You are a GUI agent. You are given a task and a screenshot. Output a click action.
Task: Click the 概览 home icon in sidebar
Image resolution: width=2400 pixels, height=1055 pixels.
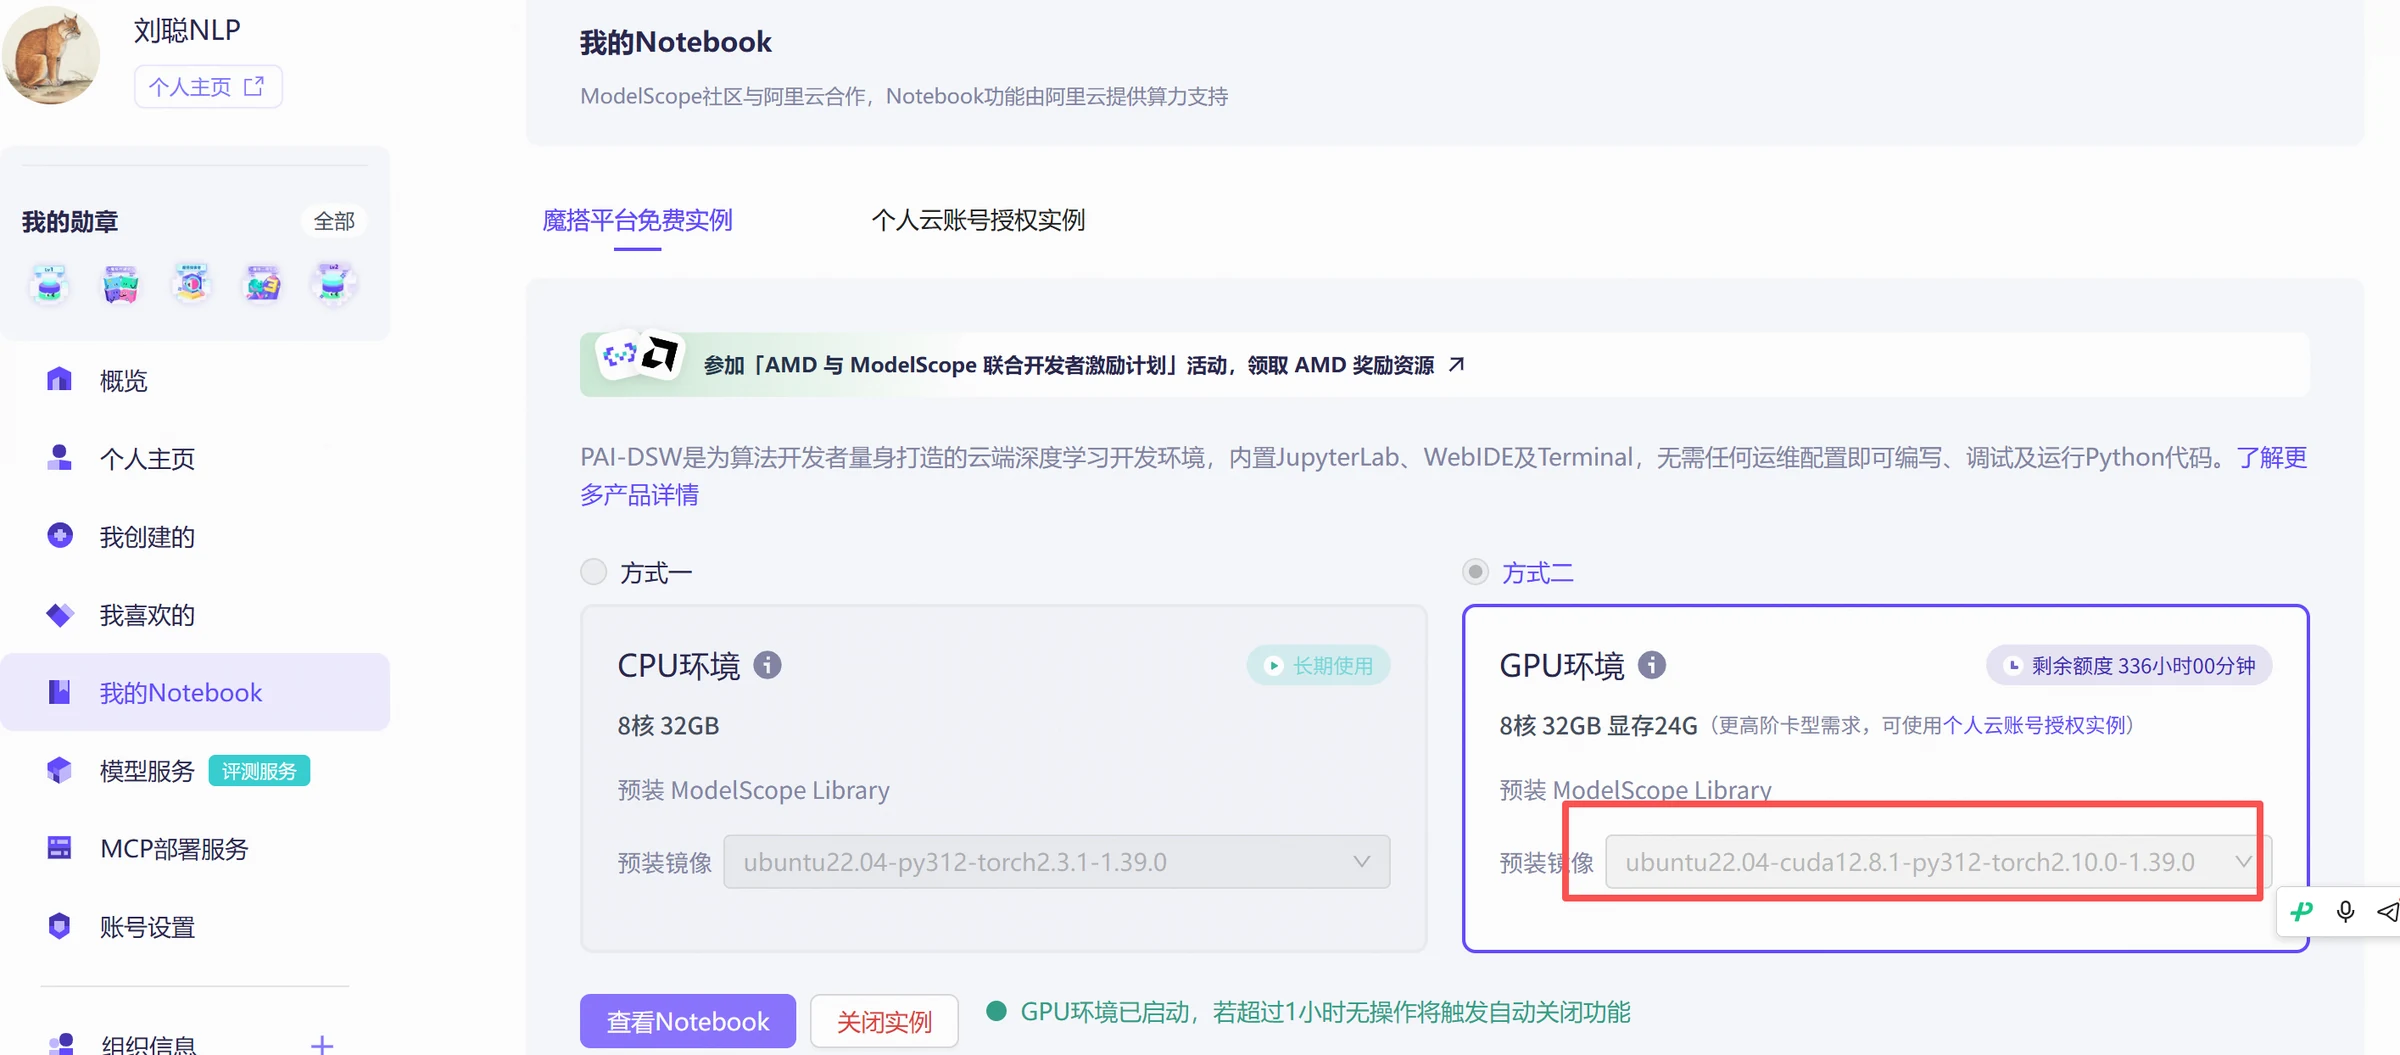click(x=59, y=379)
